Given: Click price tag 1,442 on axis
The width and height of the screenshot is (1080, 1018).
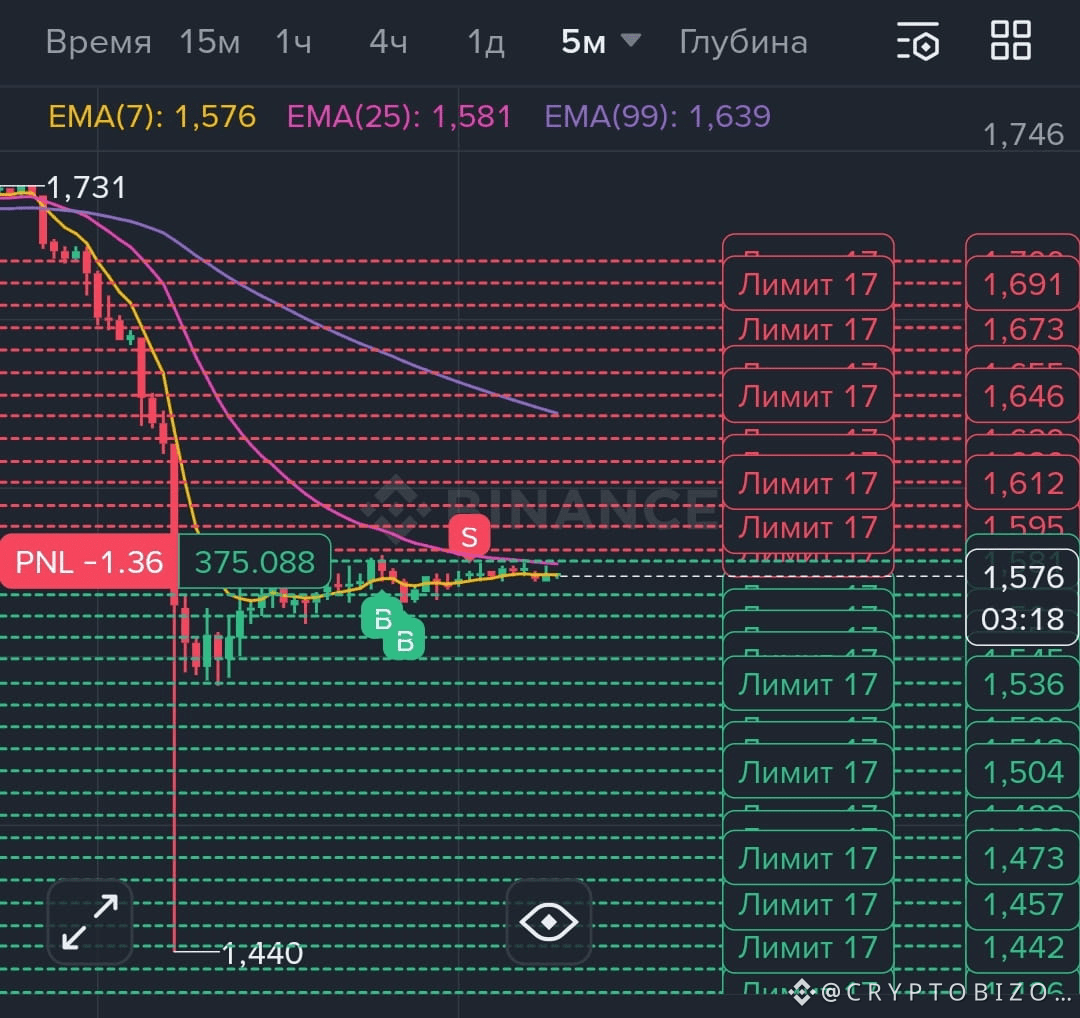Looking at the screenshot, I should click(1023, 948).
